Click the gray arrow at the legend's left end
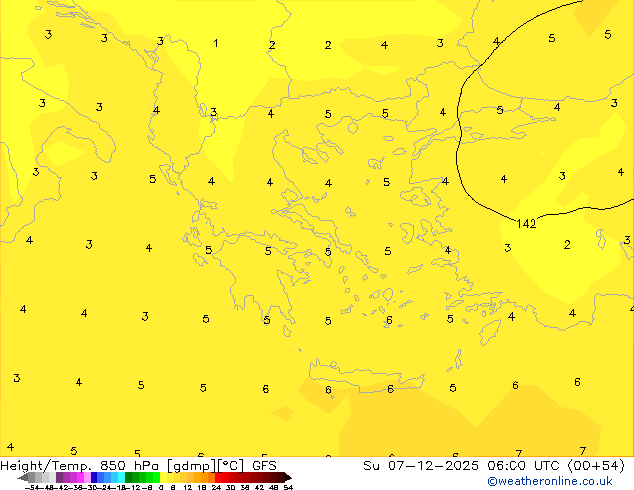 click(x=23, y=477)
